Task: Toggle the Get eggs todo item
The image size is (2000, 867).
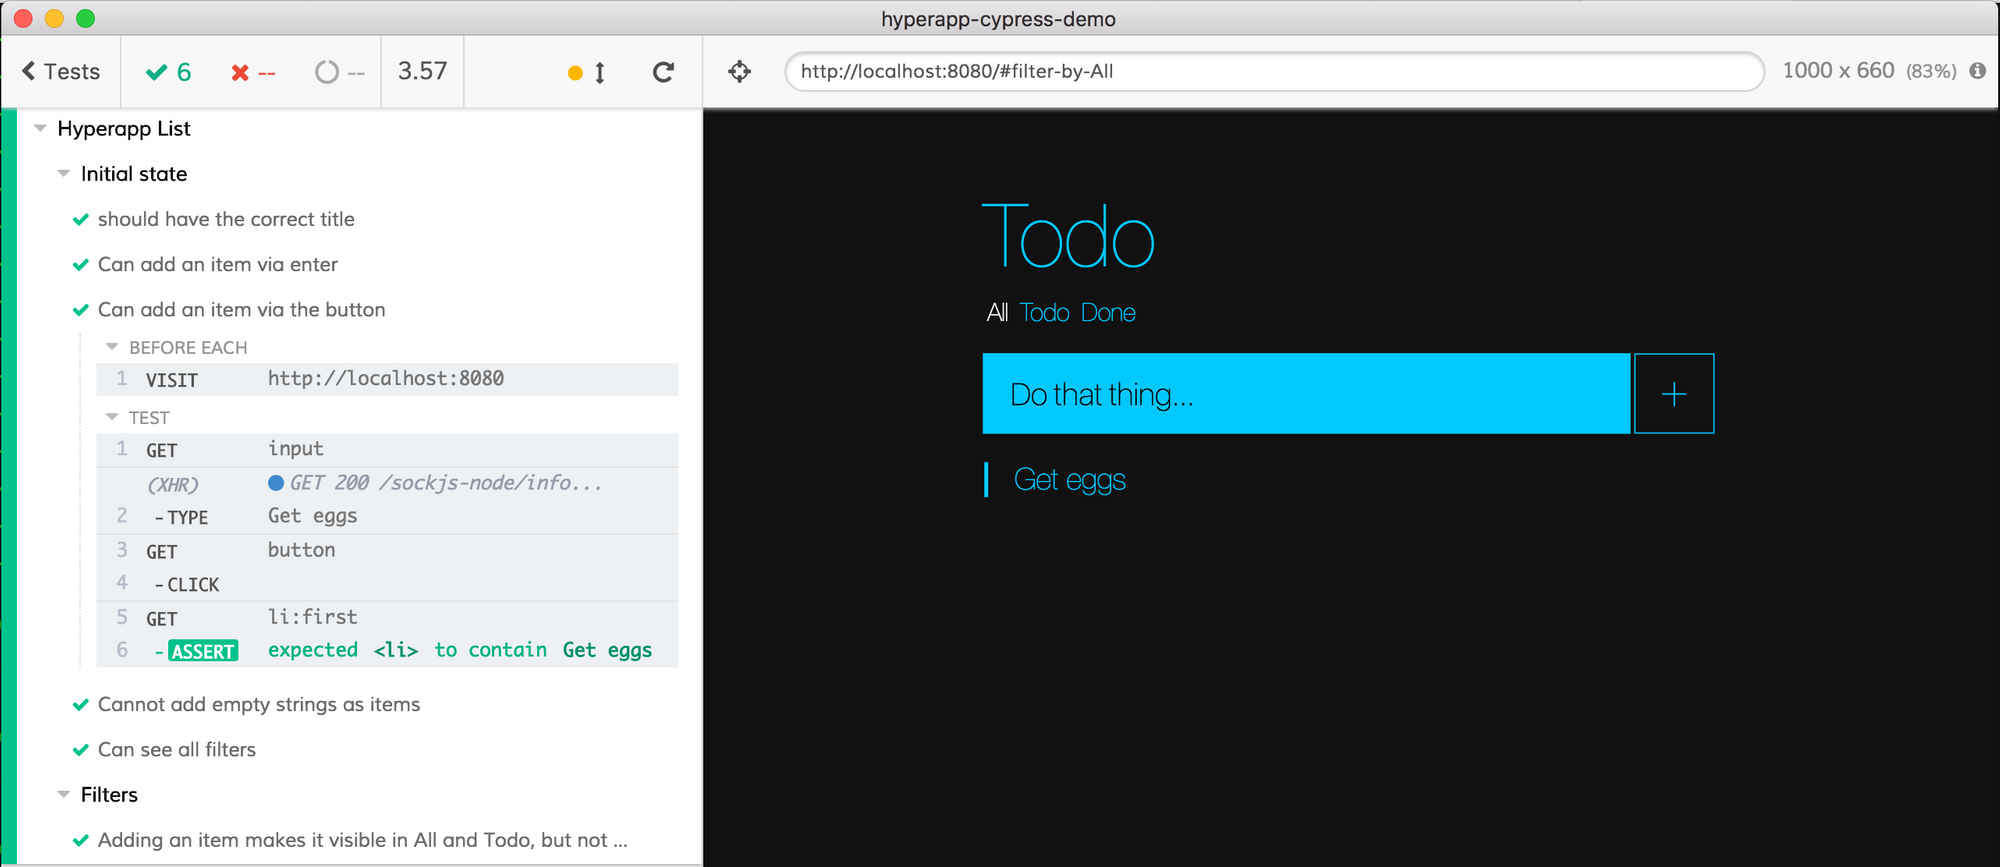Action: point(1069,480)
